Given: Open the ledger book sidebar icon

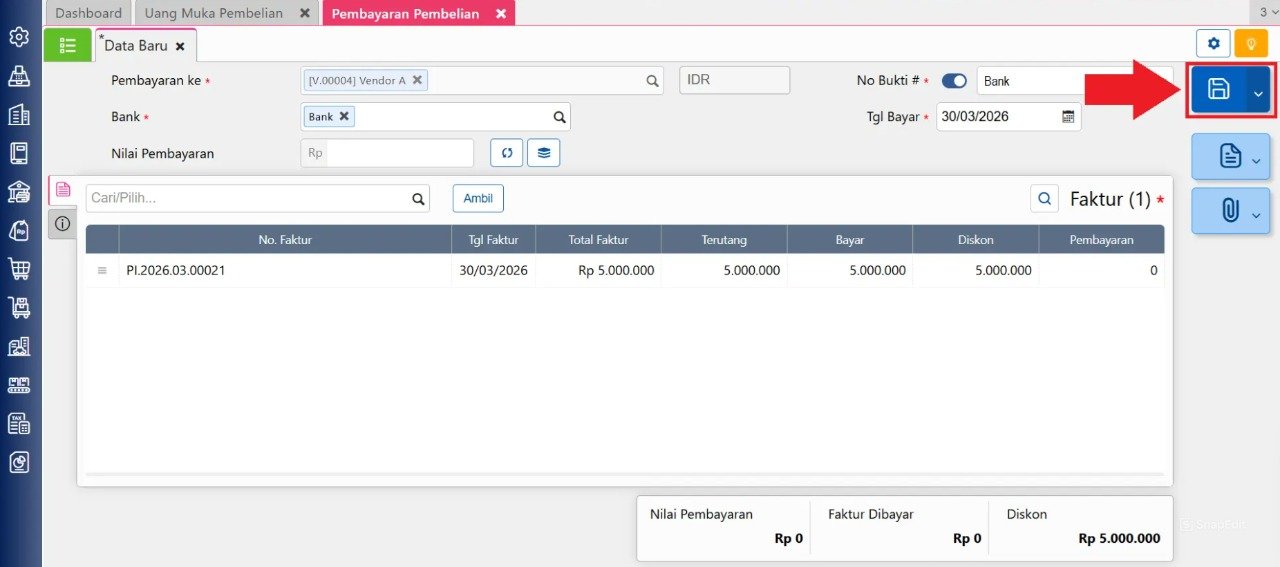Looking at the screenshot, I should tap(18, 153).
